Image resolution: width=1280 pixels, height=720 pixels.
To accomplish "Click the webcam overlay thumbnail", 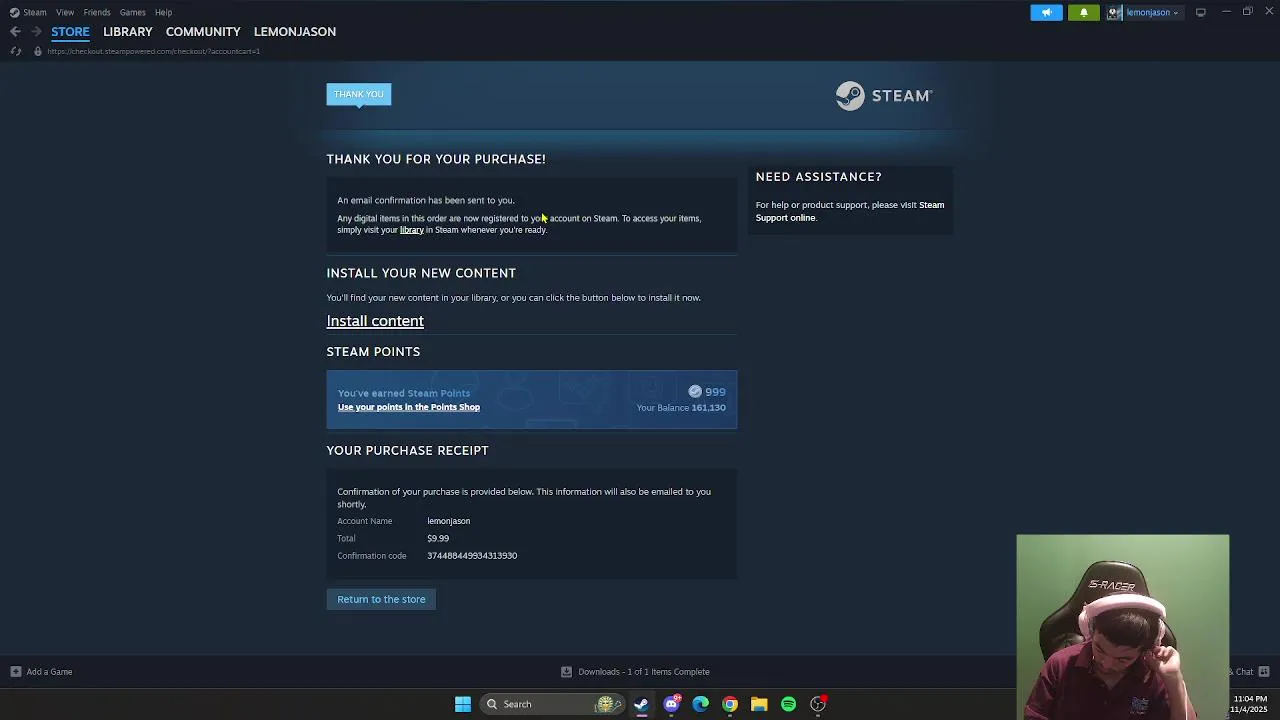I will tap(1123, 626).
